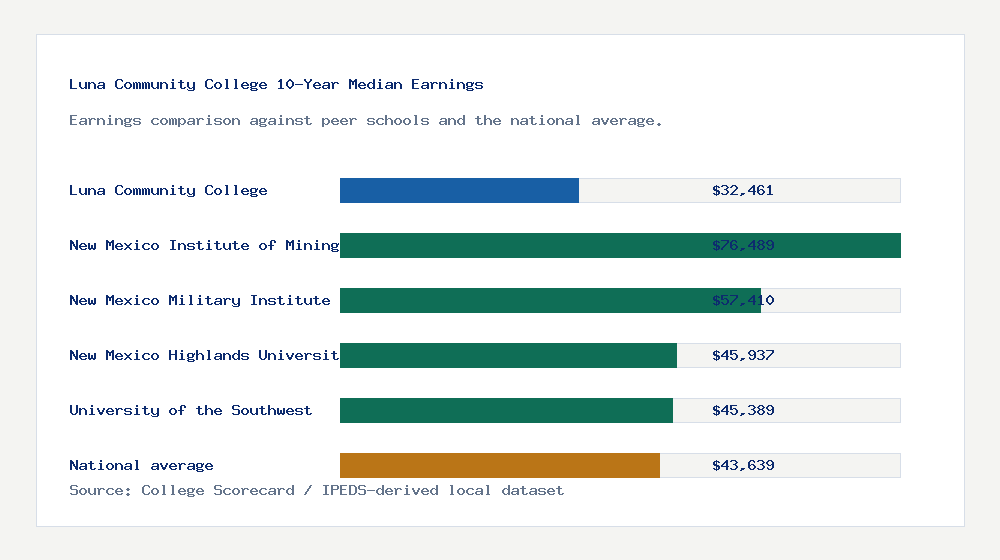
Task: Click the value '$43,639'
Action: (x=743, y=465)
